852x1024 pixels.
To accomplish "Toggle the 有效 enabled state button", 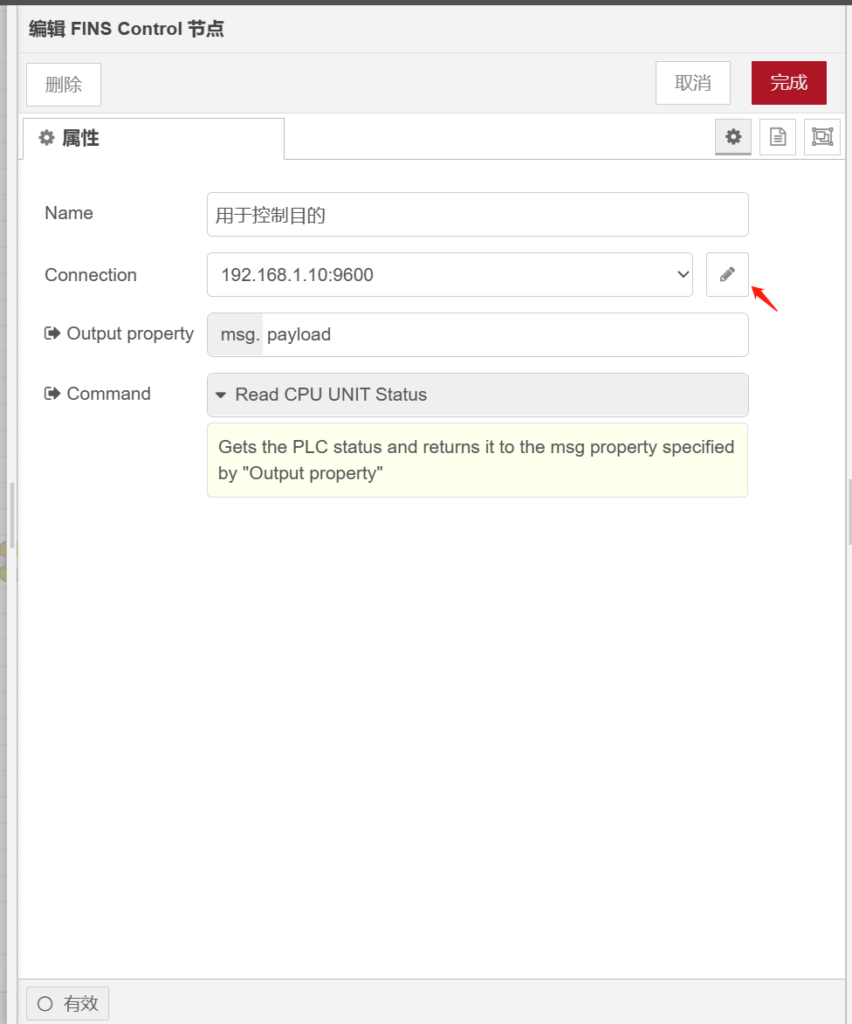I will click(67, 1004).
